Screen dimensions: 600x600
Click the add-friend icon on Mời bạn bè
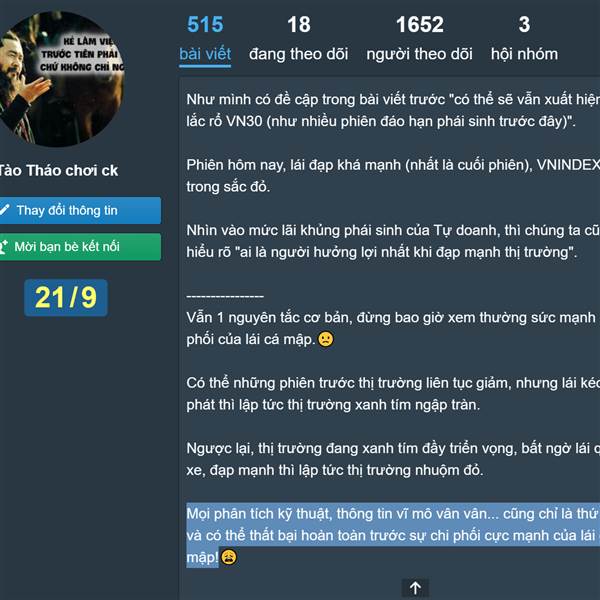pos(3,246)
